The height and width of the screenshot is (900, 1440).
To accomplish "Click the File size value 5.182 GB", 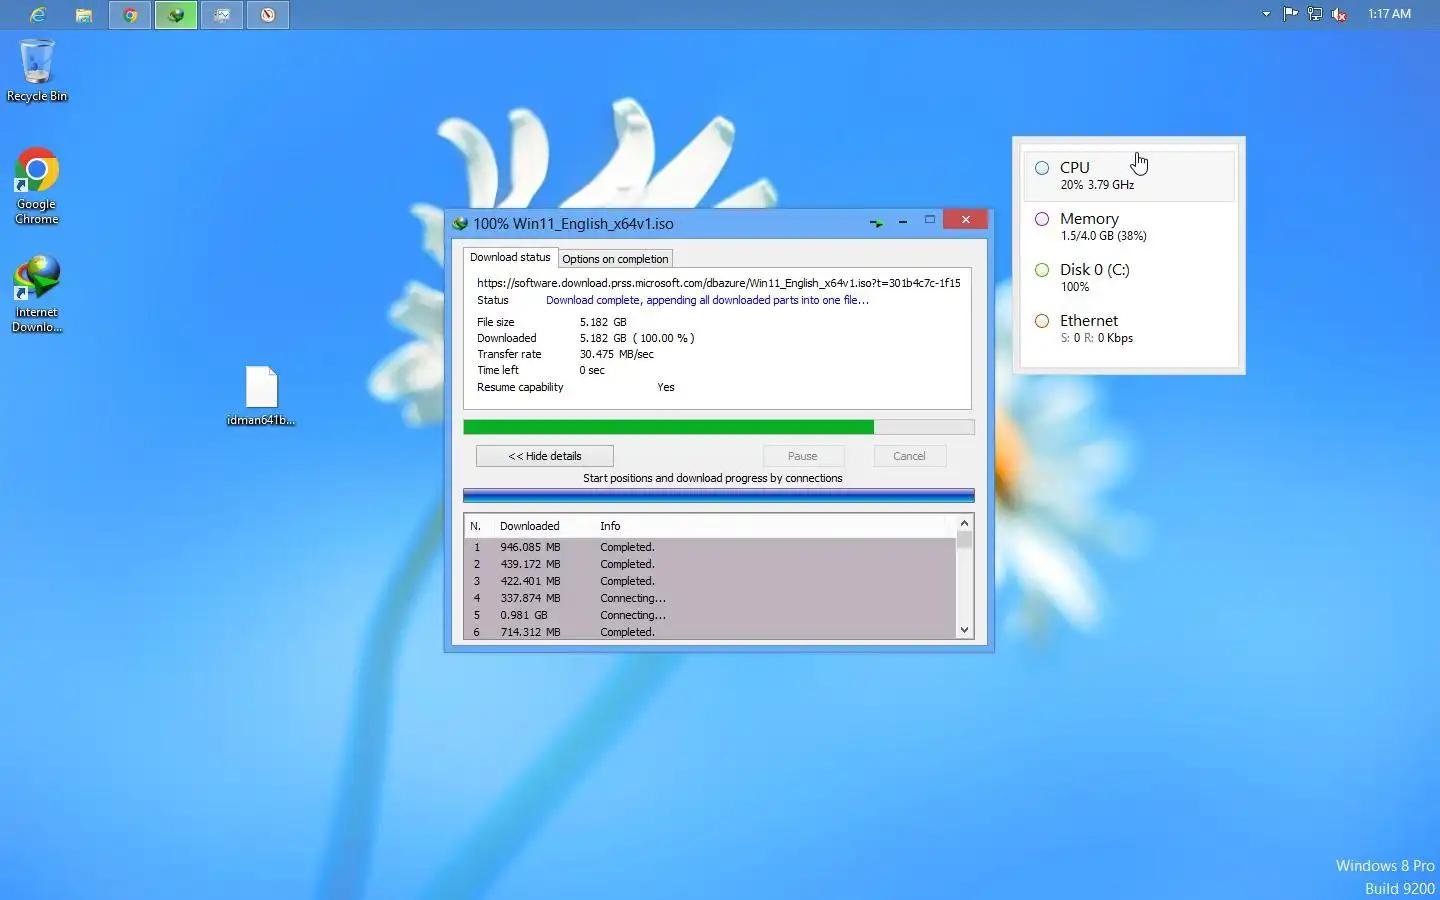I will [x=603, y=322].
